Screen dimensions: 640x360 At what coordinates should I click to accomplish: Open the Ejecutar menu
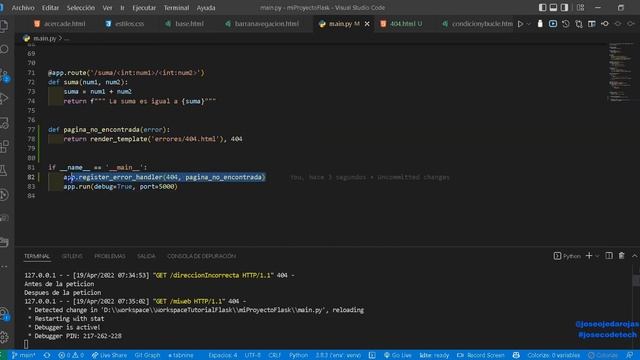point(144,8)
